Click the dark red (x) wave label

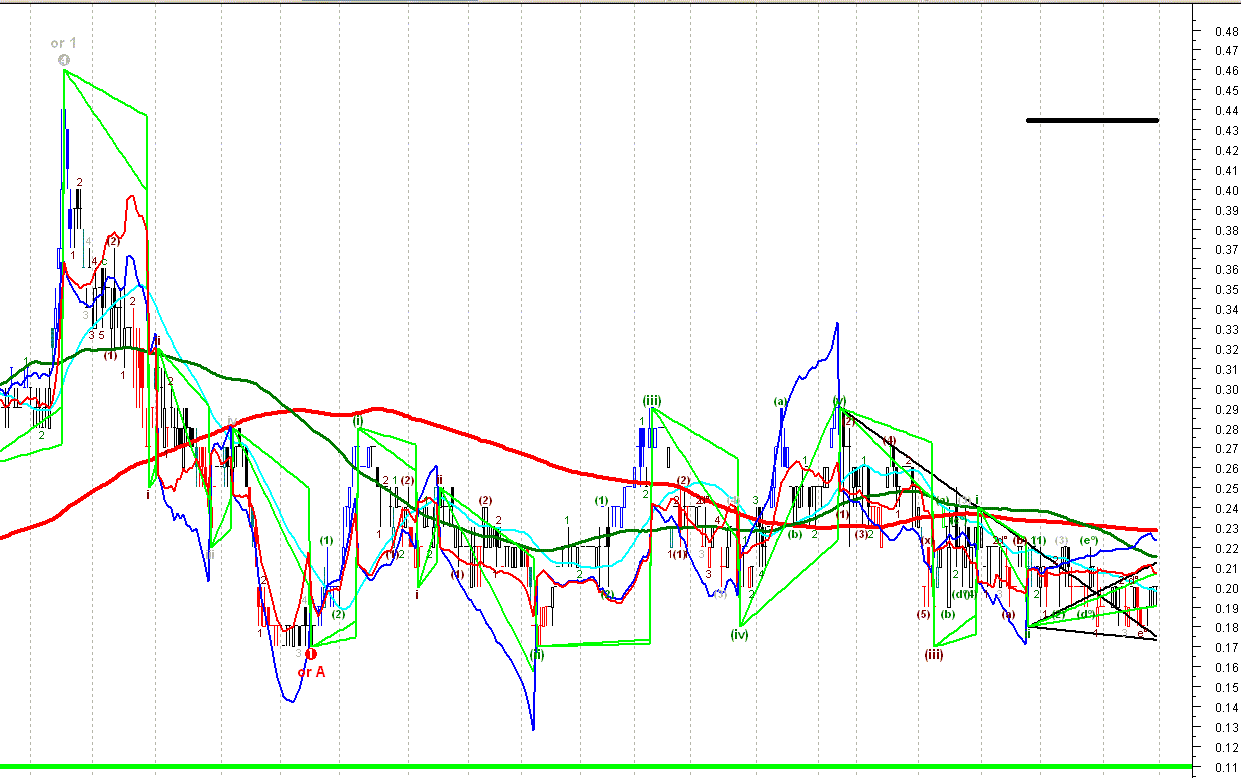point(928,541)
